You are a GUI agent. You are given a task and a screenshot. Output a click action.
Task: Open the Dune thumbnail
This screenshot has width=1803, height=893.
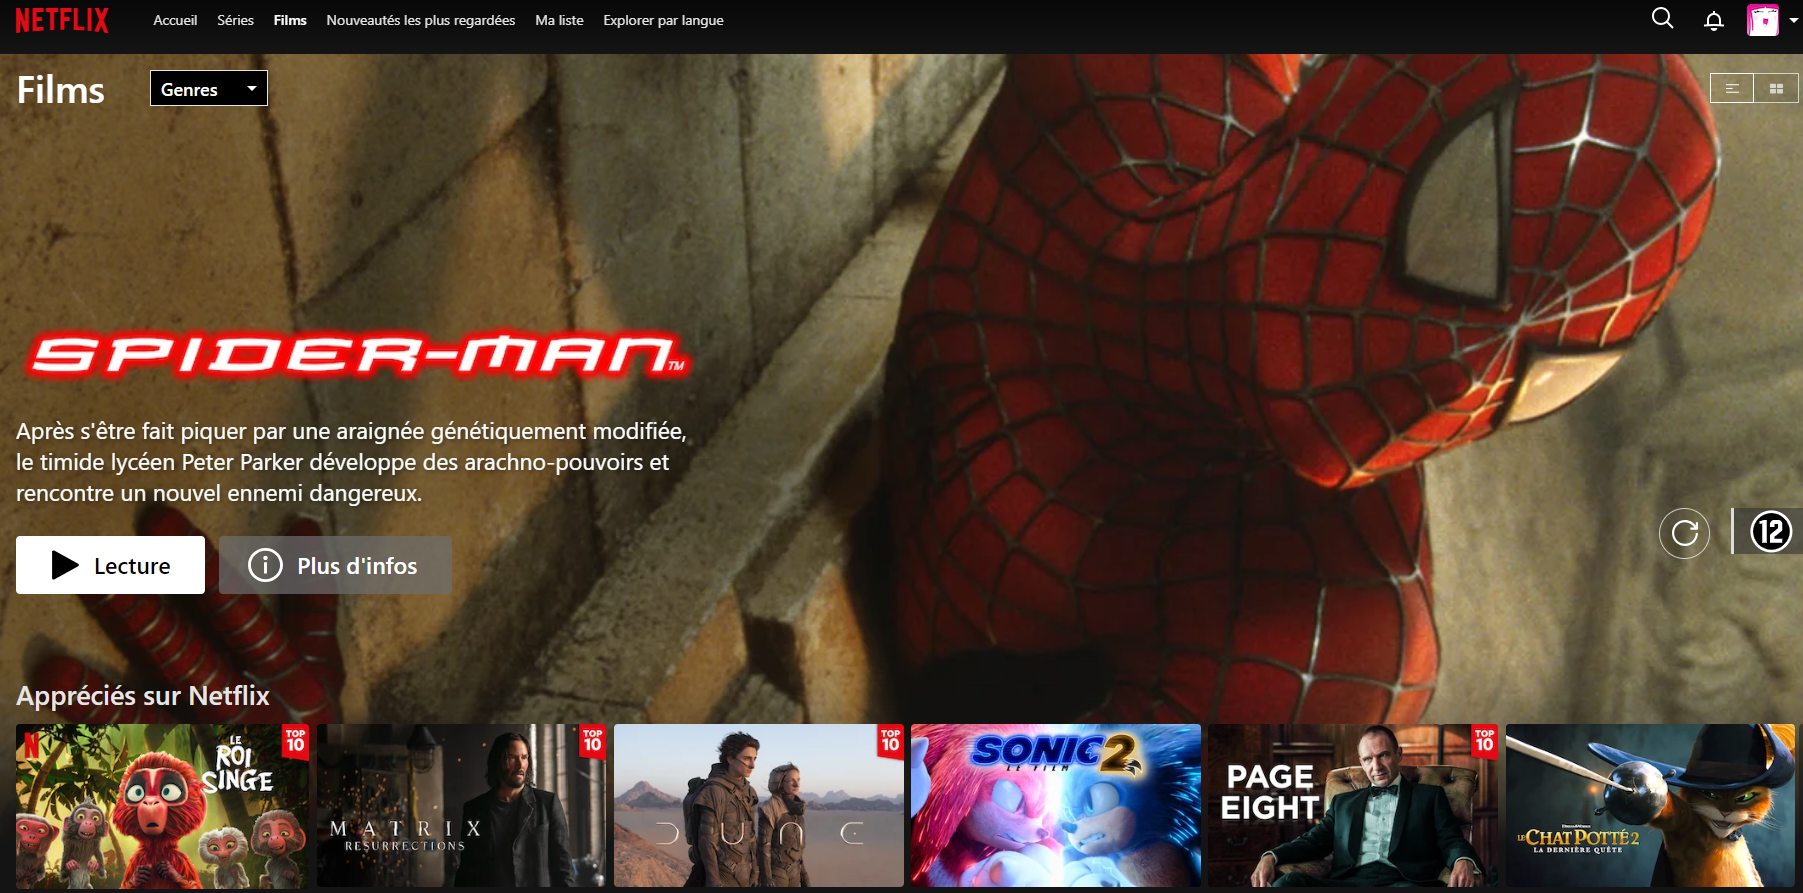coord(759,806)
